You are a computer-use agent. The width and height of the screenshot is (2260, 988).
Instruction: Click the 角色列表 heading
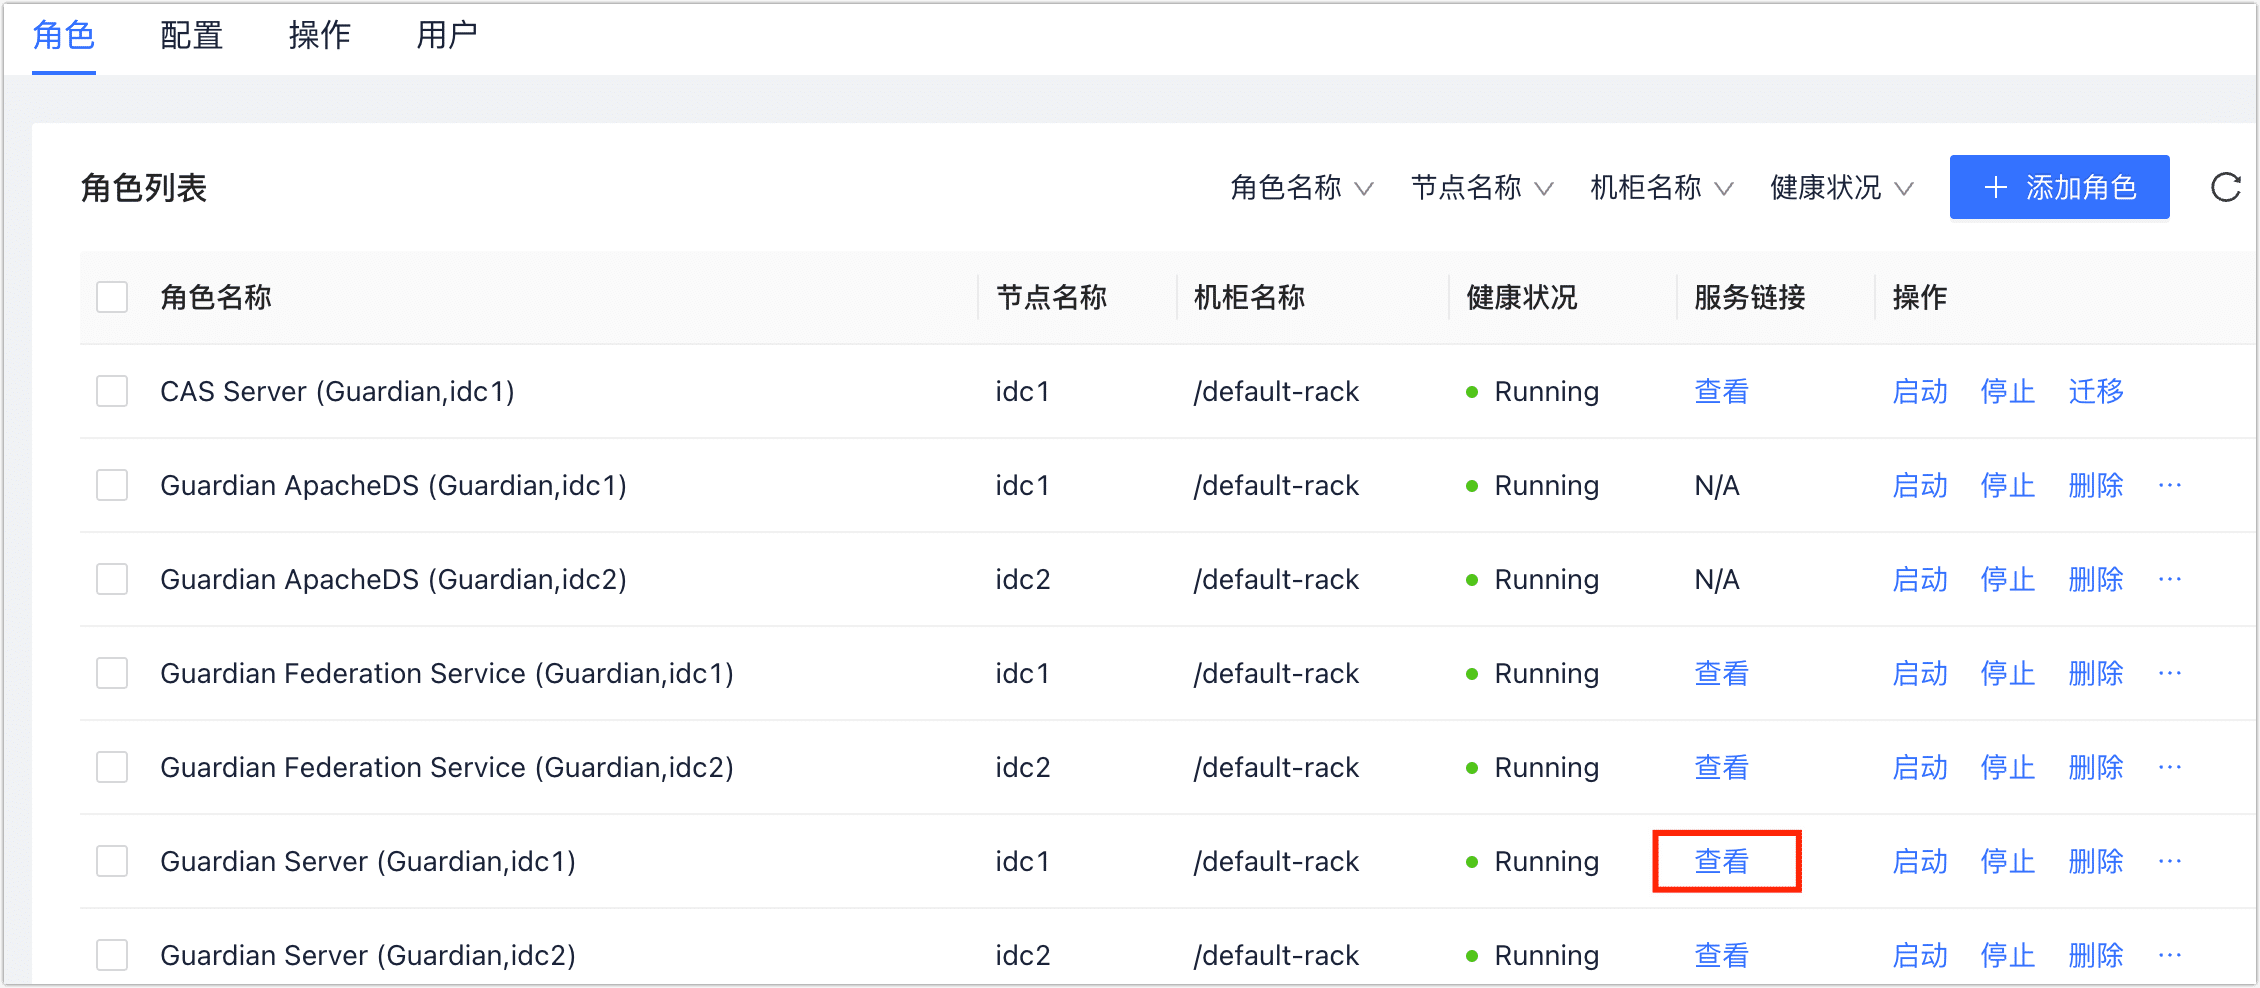pos(144,187)
